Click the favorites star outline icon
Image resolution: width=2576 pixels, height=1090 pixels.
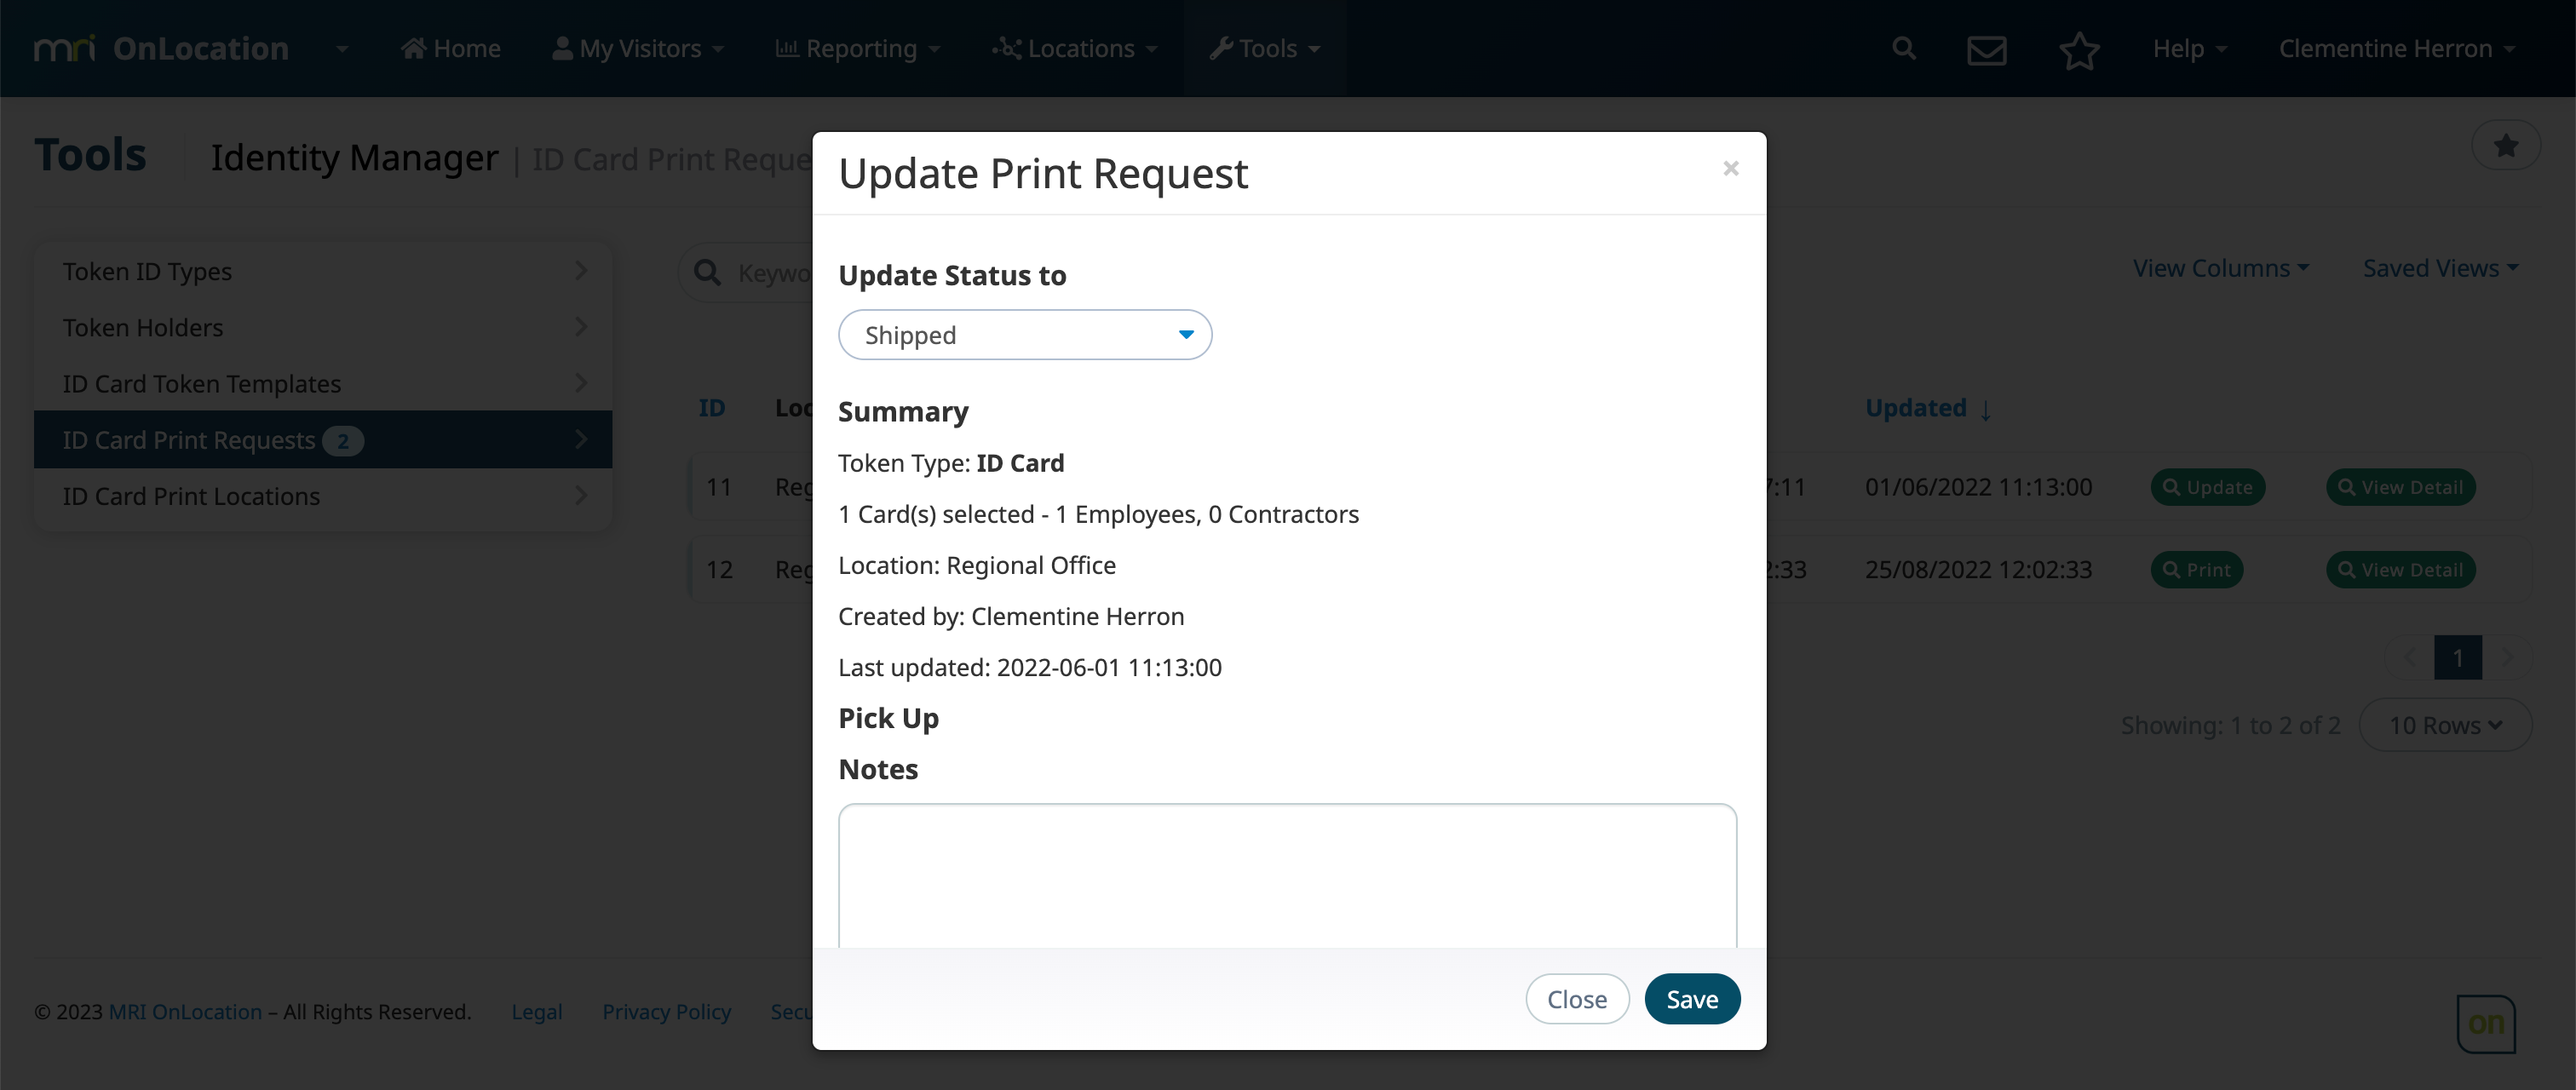click(2079, 49)
